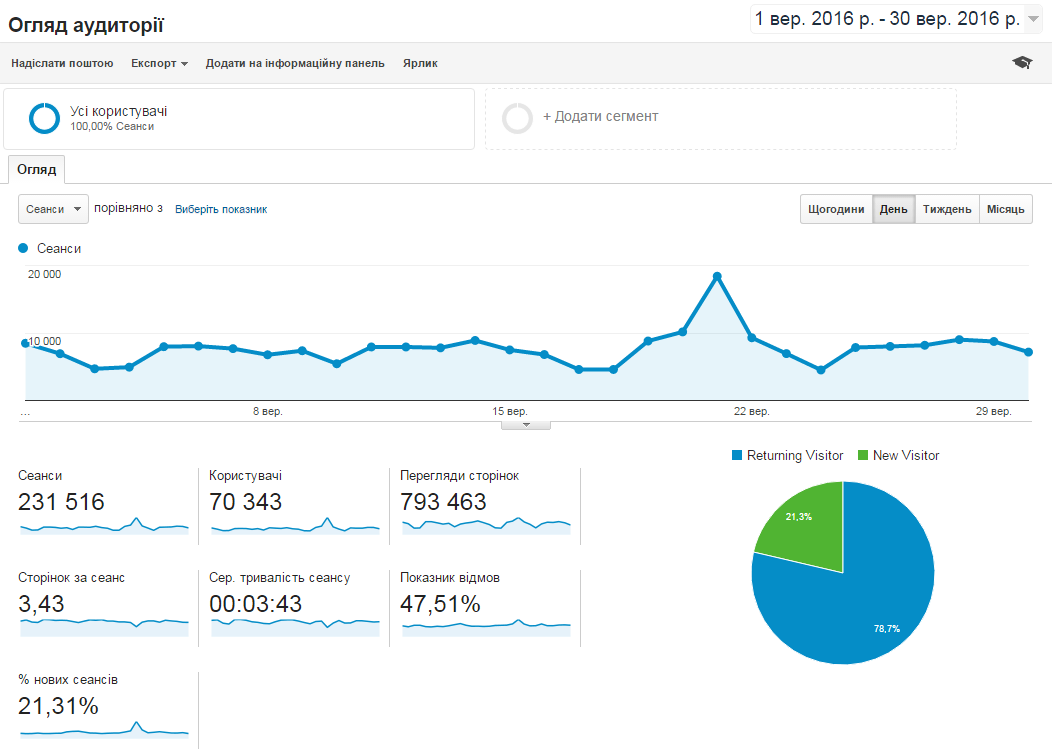Click the green New Visitor legend swatch
The width and height of the screenshot is (1052, 756).
point(863,455)
